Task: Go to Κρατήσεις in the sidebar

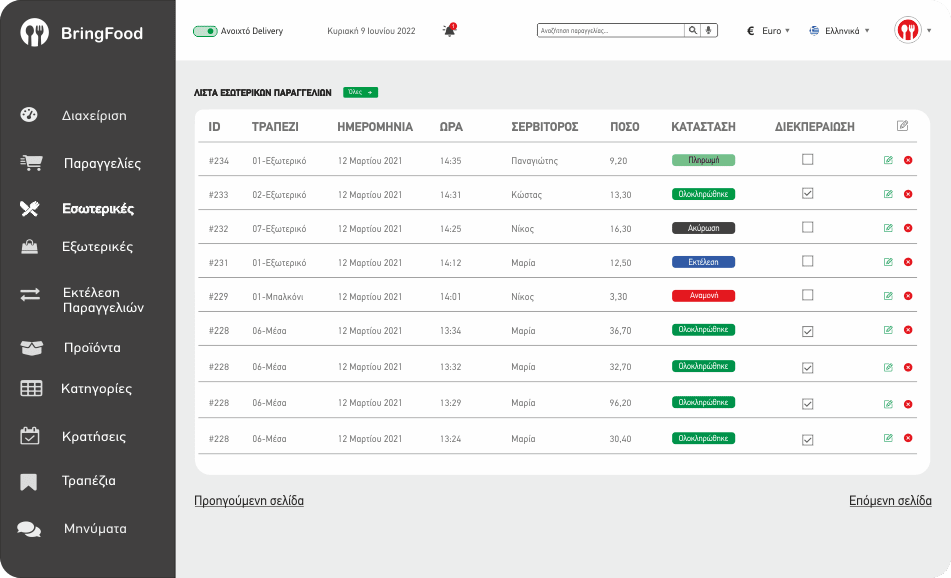Action: tap(94, 436)
